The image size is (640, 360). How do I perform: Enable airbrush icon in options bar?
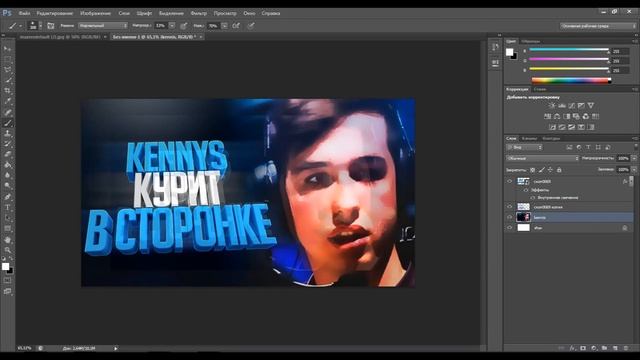pos(236,26)
